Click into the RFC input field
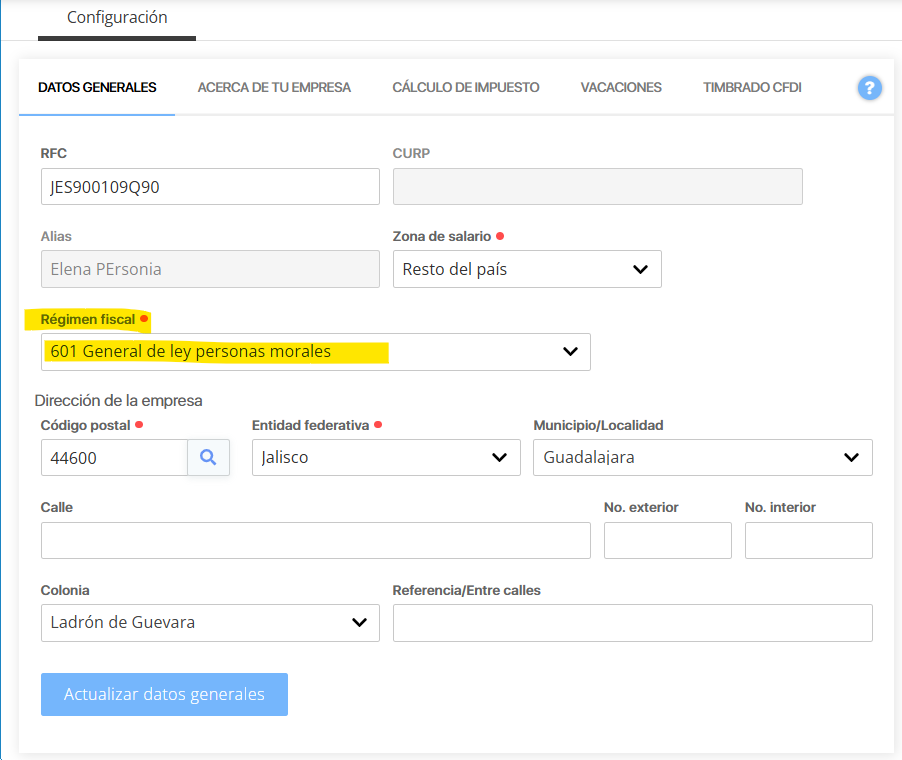Screen dimensions: 902x760 [209, 187]
